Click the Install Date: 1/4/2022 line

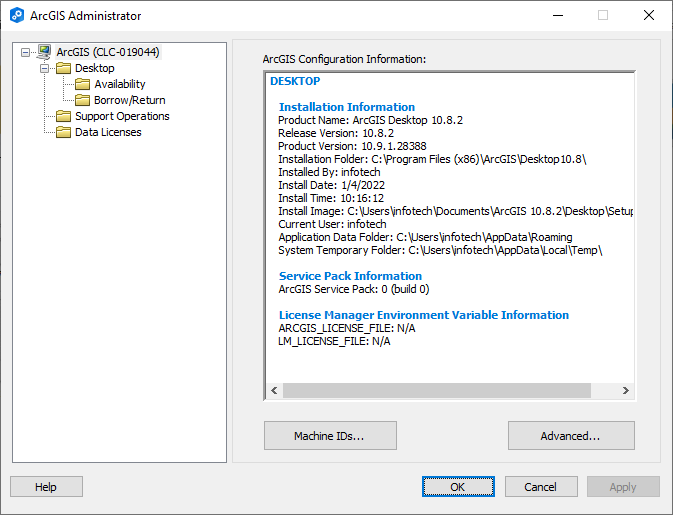(x=331, y=185)
